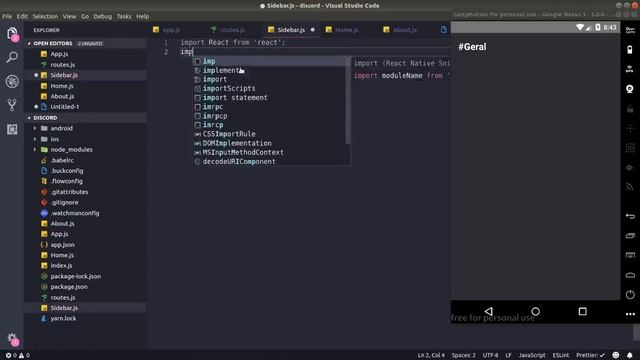Open Untitled-1 in Open Editors
640x360 pixels.
click(86, 107)
